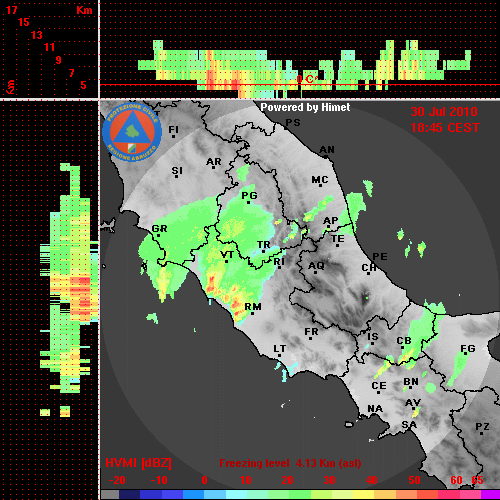Click the '40' dBZ scale label
The height and width of the screenshot is (500, 500).
tap(372, 480)
